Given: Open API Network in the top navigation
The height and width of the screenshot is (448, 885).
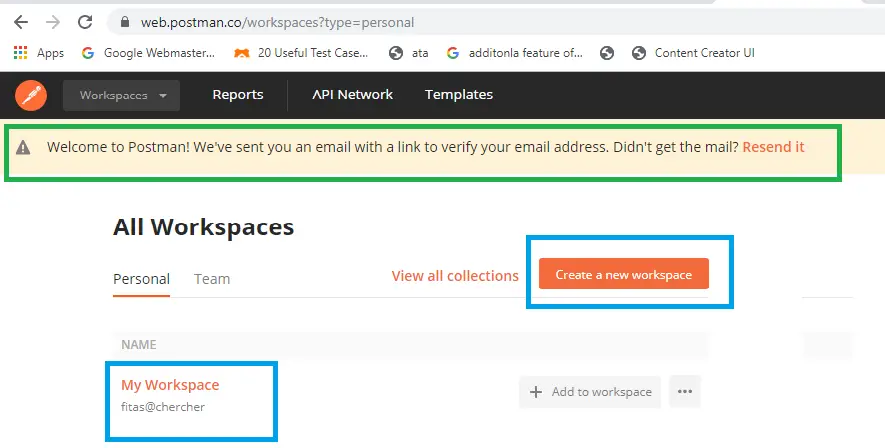Looking at the screenshot, I should 353,95.
